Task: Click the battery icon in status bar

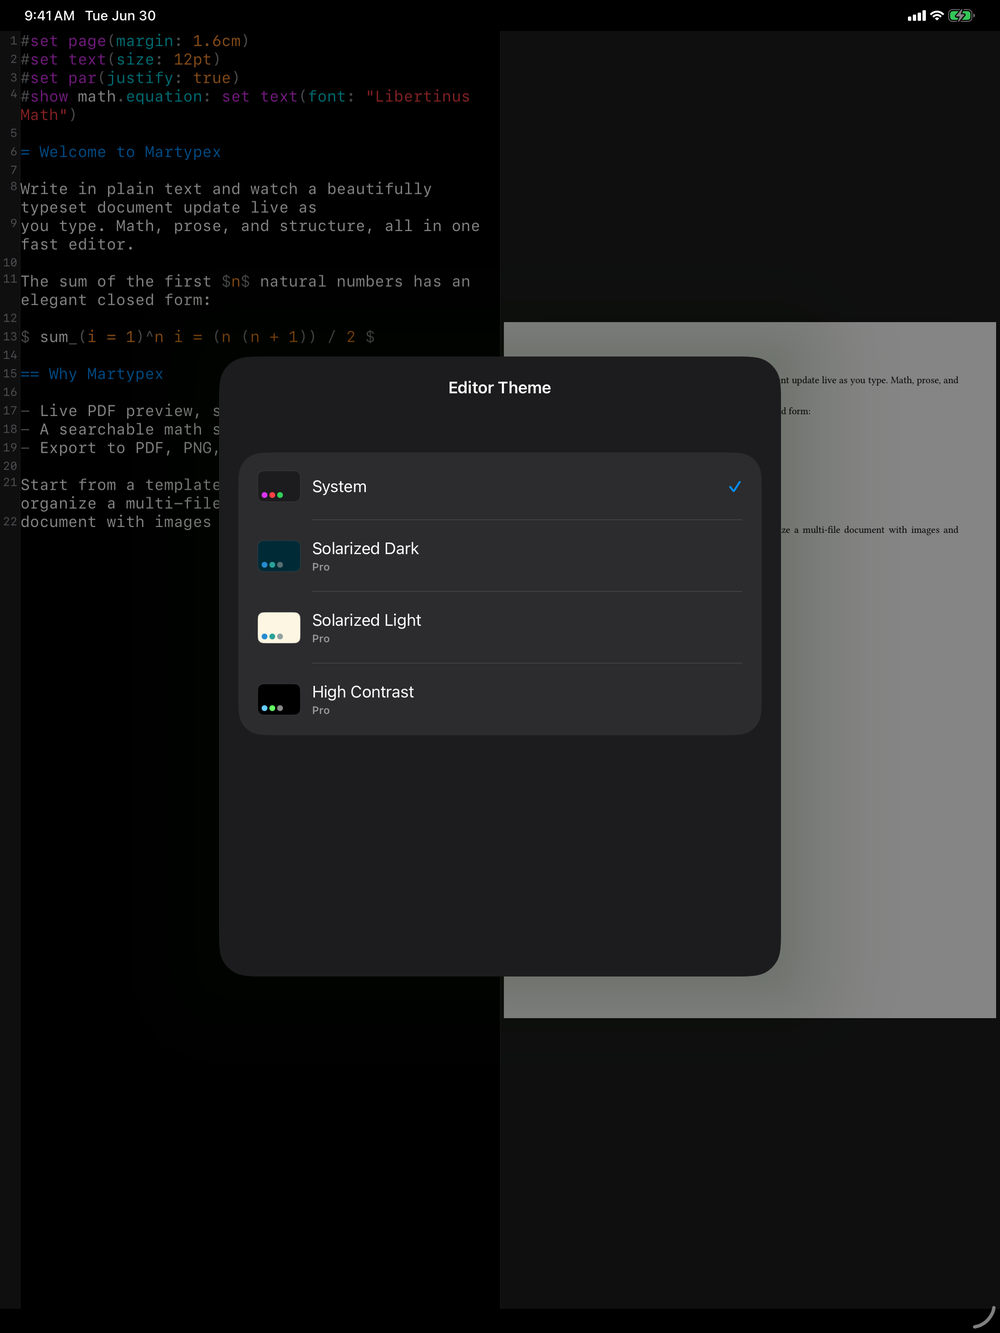Action: [961, 16]
